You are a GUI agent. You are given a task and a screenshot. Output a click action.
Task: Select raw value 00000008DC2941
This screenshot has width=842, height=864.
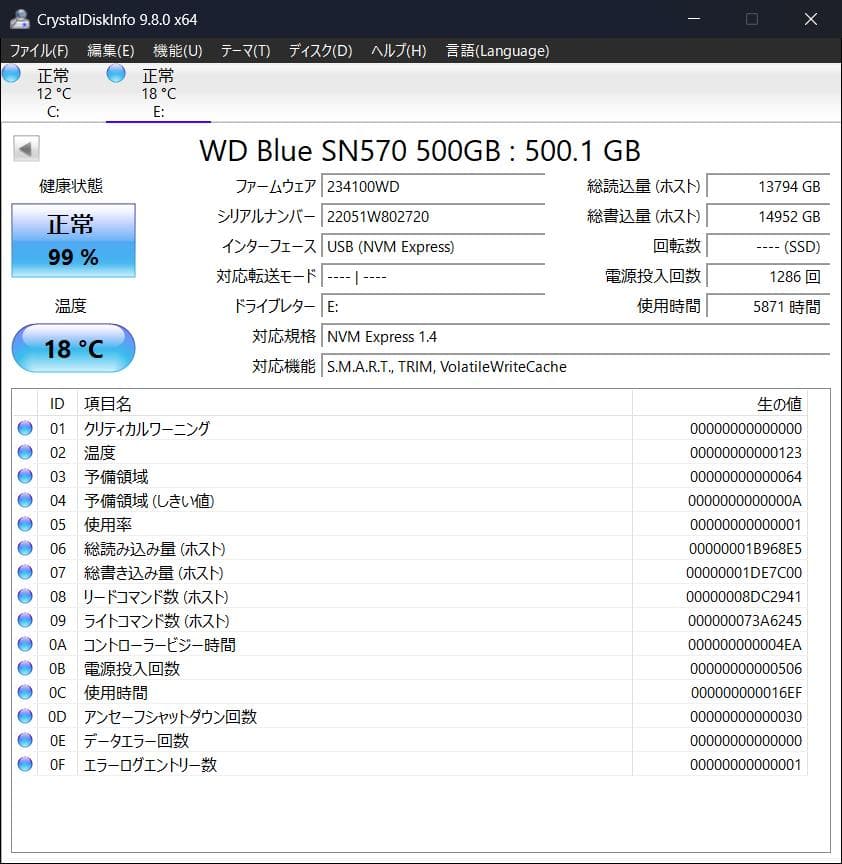pos(744,597)
